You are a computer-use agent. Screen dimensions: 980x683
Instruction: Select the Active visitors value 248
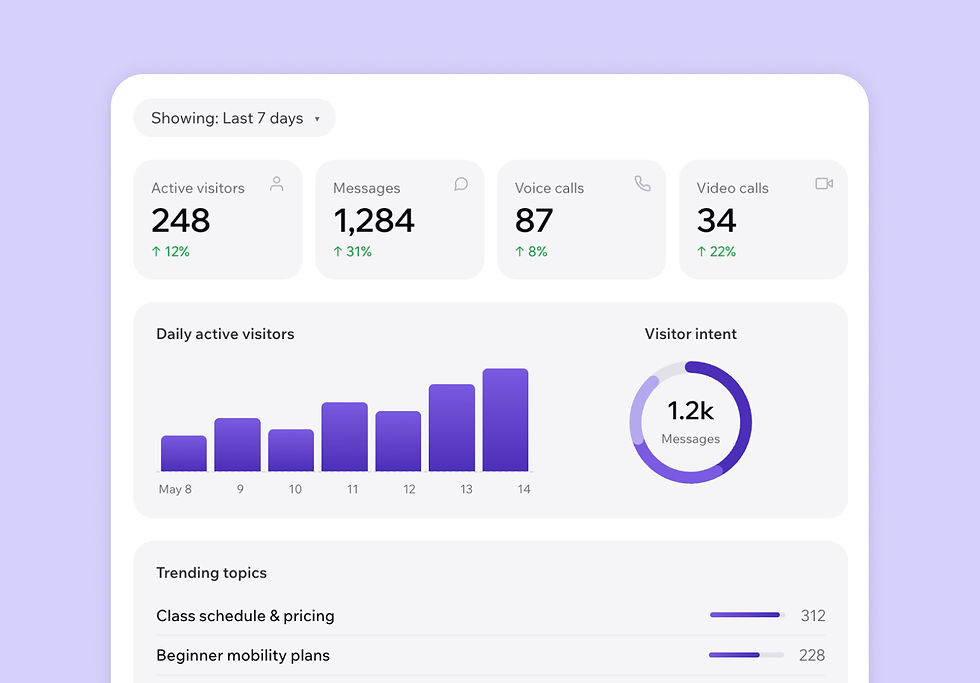(x=181, y=221)
